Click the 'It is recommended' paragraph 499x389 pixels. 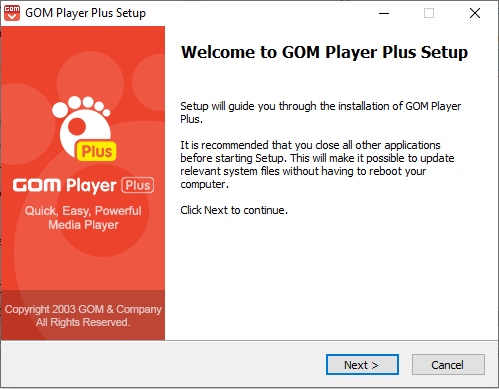[x=317, y=164]
